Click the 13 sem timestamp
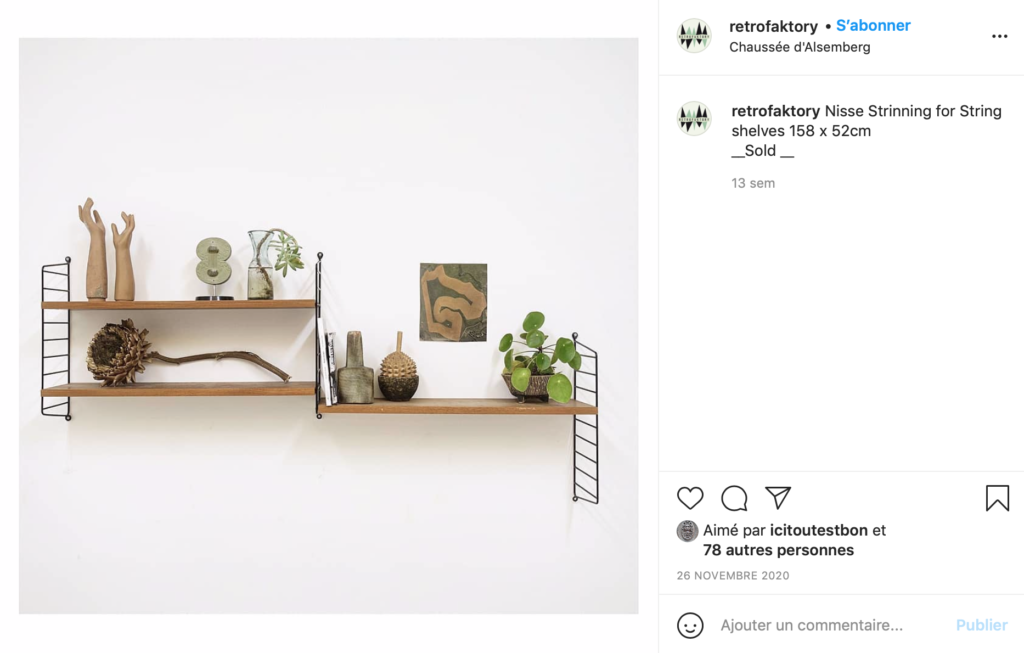1024x653 pixels. pos(753,183)
